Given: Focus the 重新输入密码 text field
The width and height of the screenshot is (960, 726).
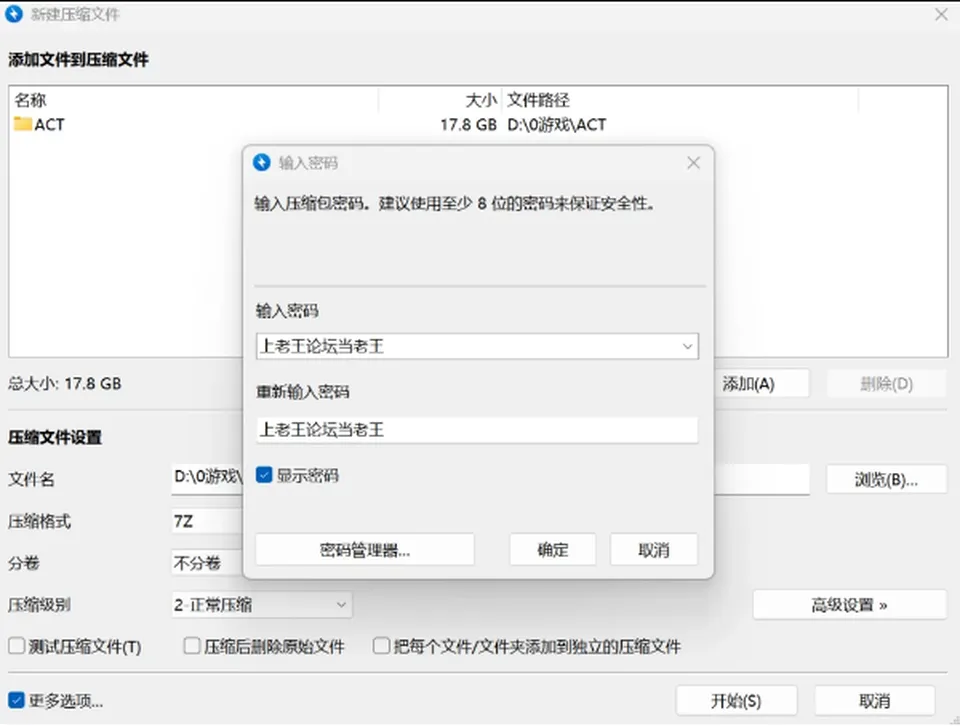Looking at the screenshot, I should pos(477,430).
